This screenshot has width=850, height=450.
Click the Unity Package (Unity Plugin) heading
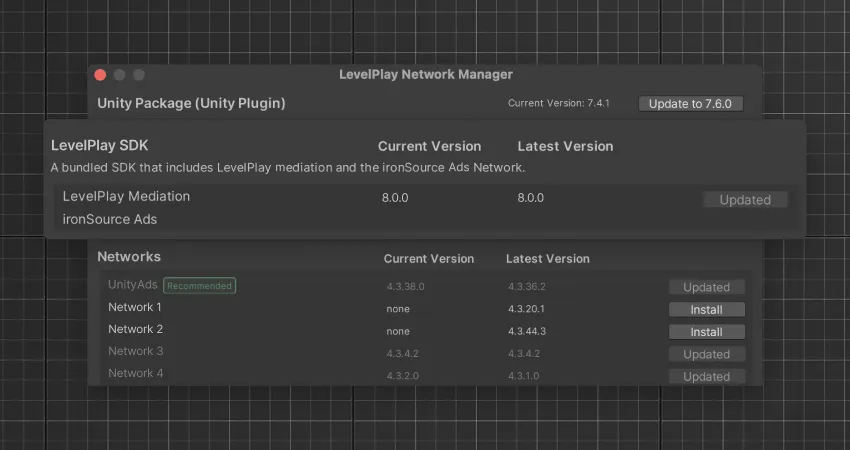tap(191, 103)
